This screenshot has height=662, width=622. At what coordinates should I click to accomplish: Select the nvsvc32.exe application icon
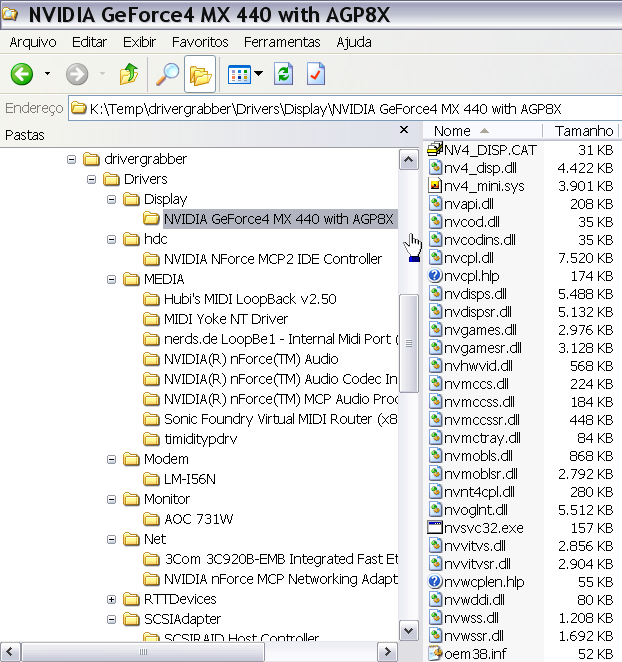(x=435, y=528)
